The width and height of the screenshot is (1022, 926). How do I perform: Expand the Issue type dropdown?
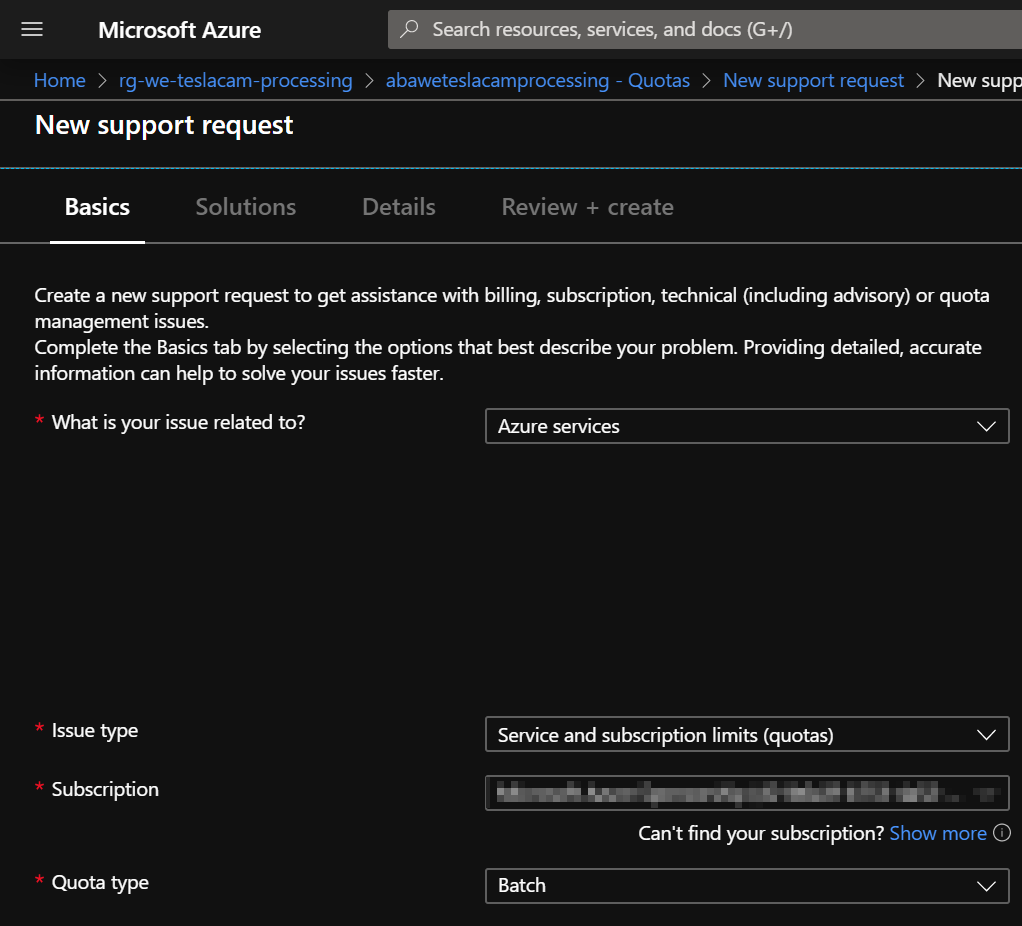pyautogui.click(x=747, y=734)
